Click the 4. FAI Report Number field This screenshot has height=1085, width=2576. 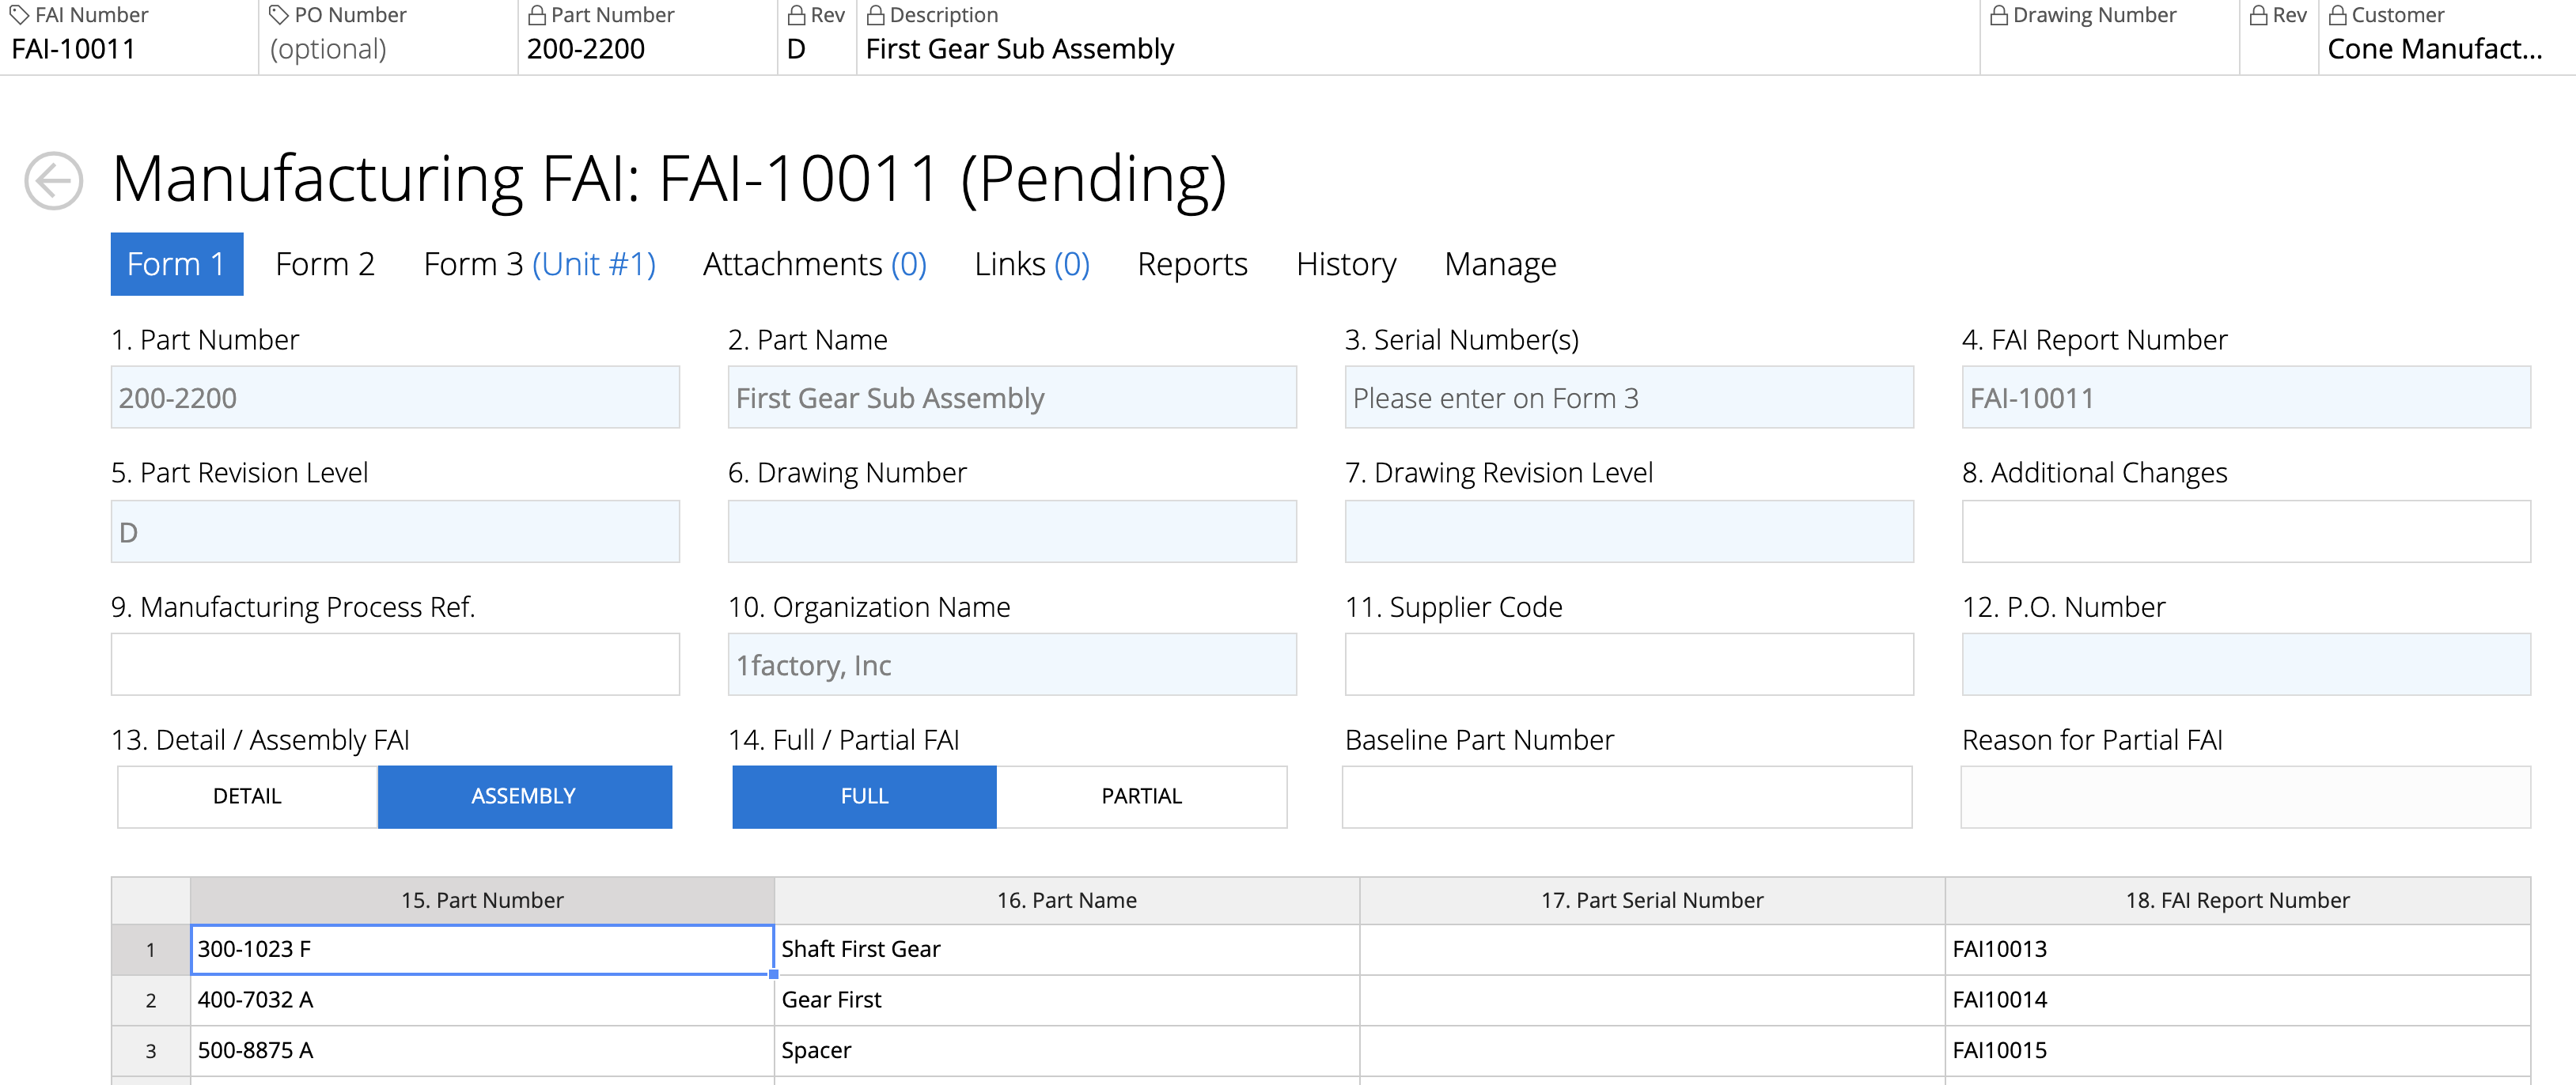tap(2246, 397)
